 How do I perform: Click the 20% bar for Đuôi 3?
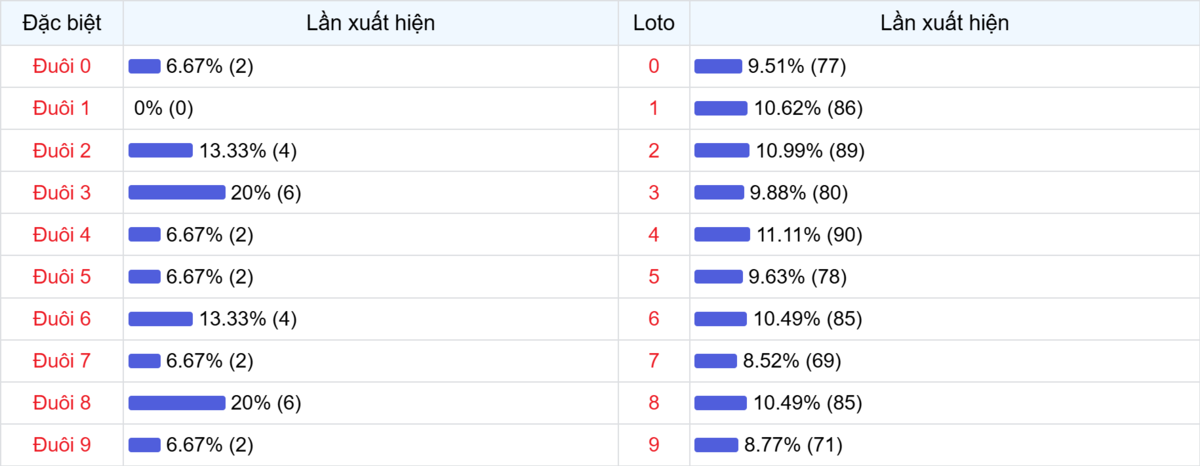(x=177, y=192)
